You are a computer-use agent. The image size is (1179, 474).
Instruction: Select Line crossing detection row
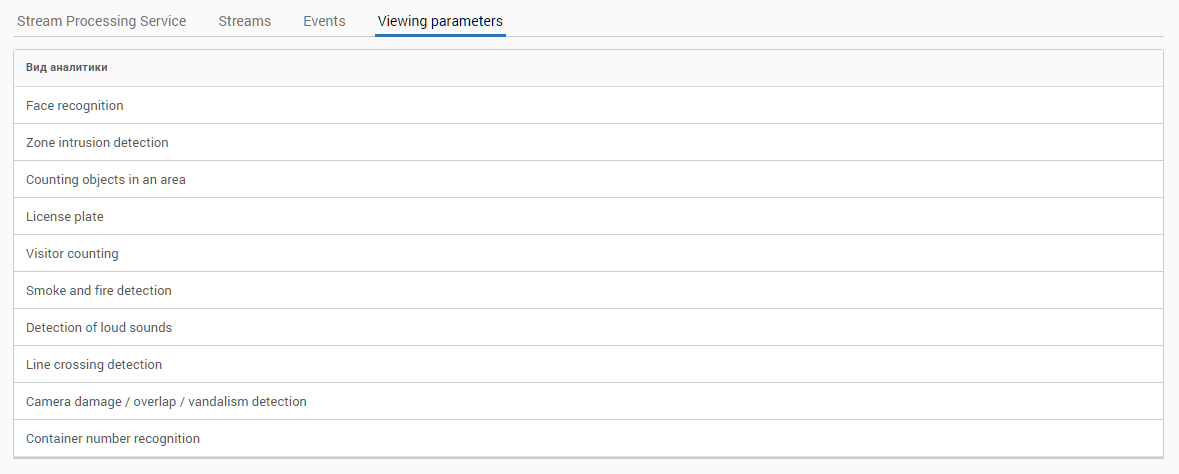(x=94, y=365)
